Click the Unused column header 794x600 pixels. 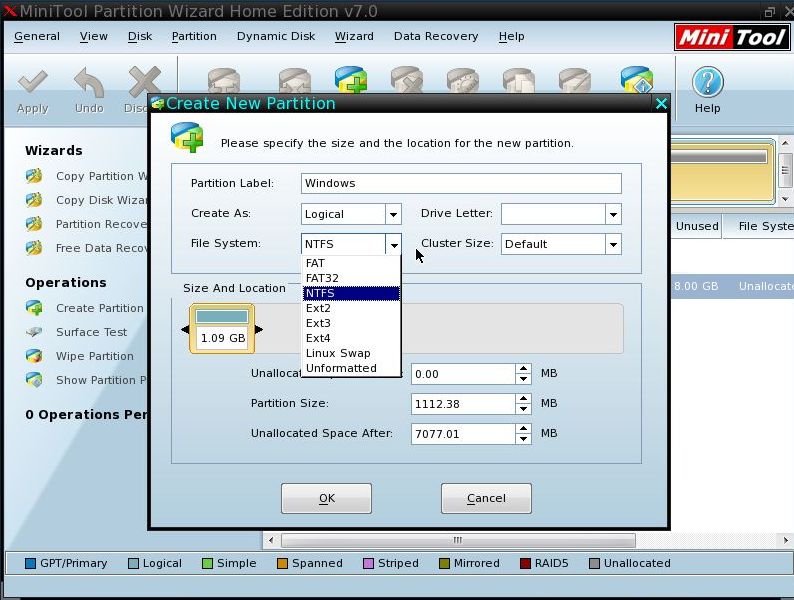[697, 226]
